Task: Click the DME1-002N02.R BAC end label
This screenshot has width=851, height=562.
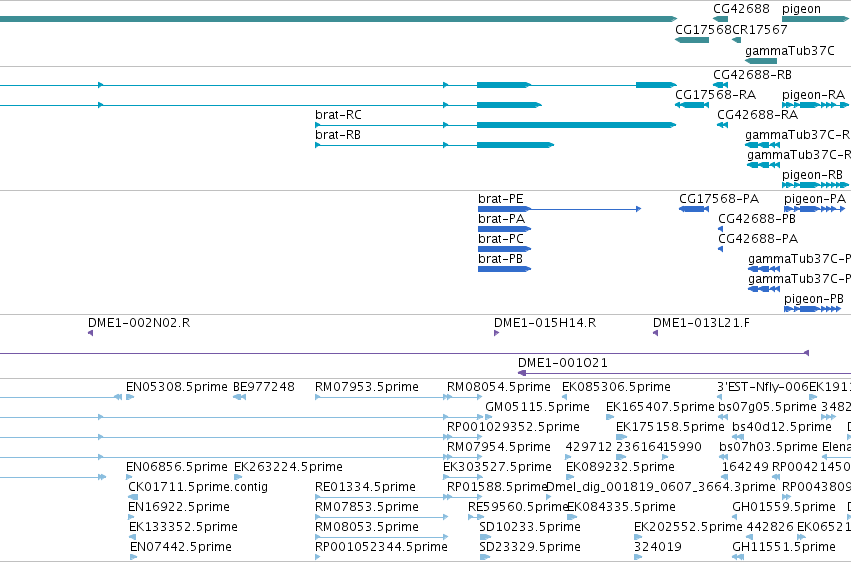Action: tap(139, 323)
